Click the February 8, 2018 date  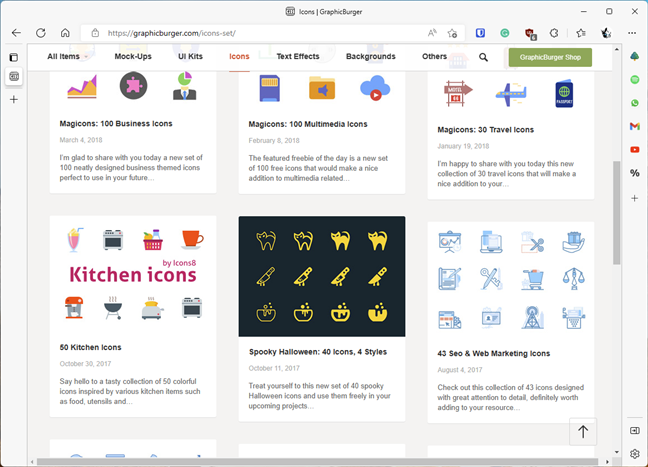click(x=274, y=141)
